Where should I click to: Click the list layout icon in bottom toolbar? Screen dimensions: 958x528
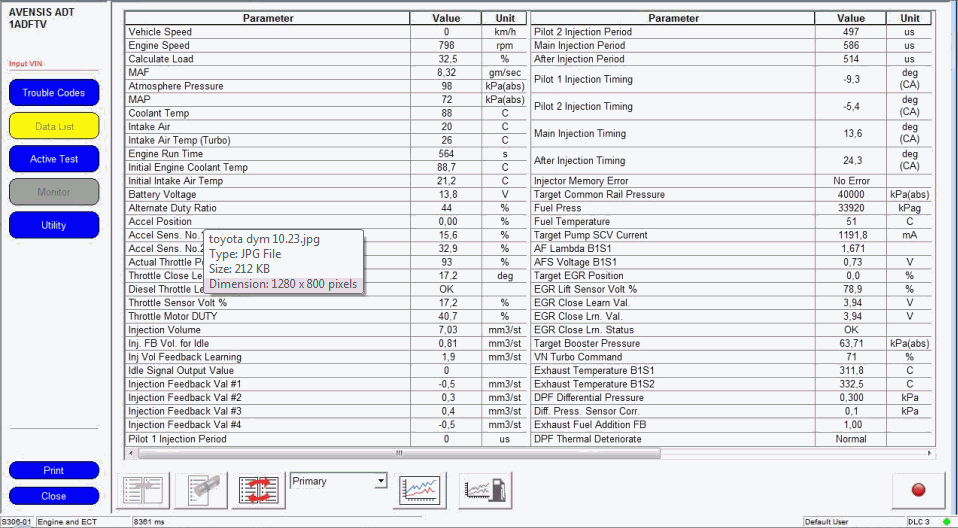pyautogui.click(x=143, y=489)
